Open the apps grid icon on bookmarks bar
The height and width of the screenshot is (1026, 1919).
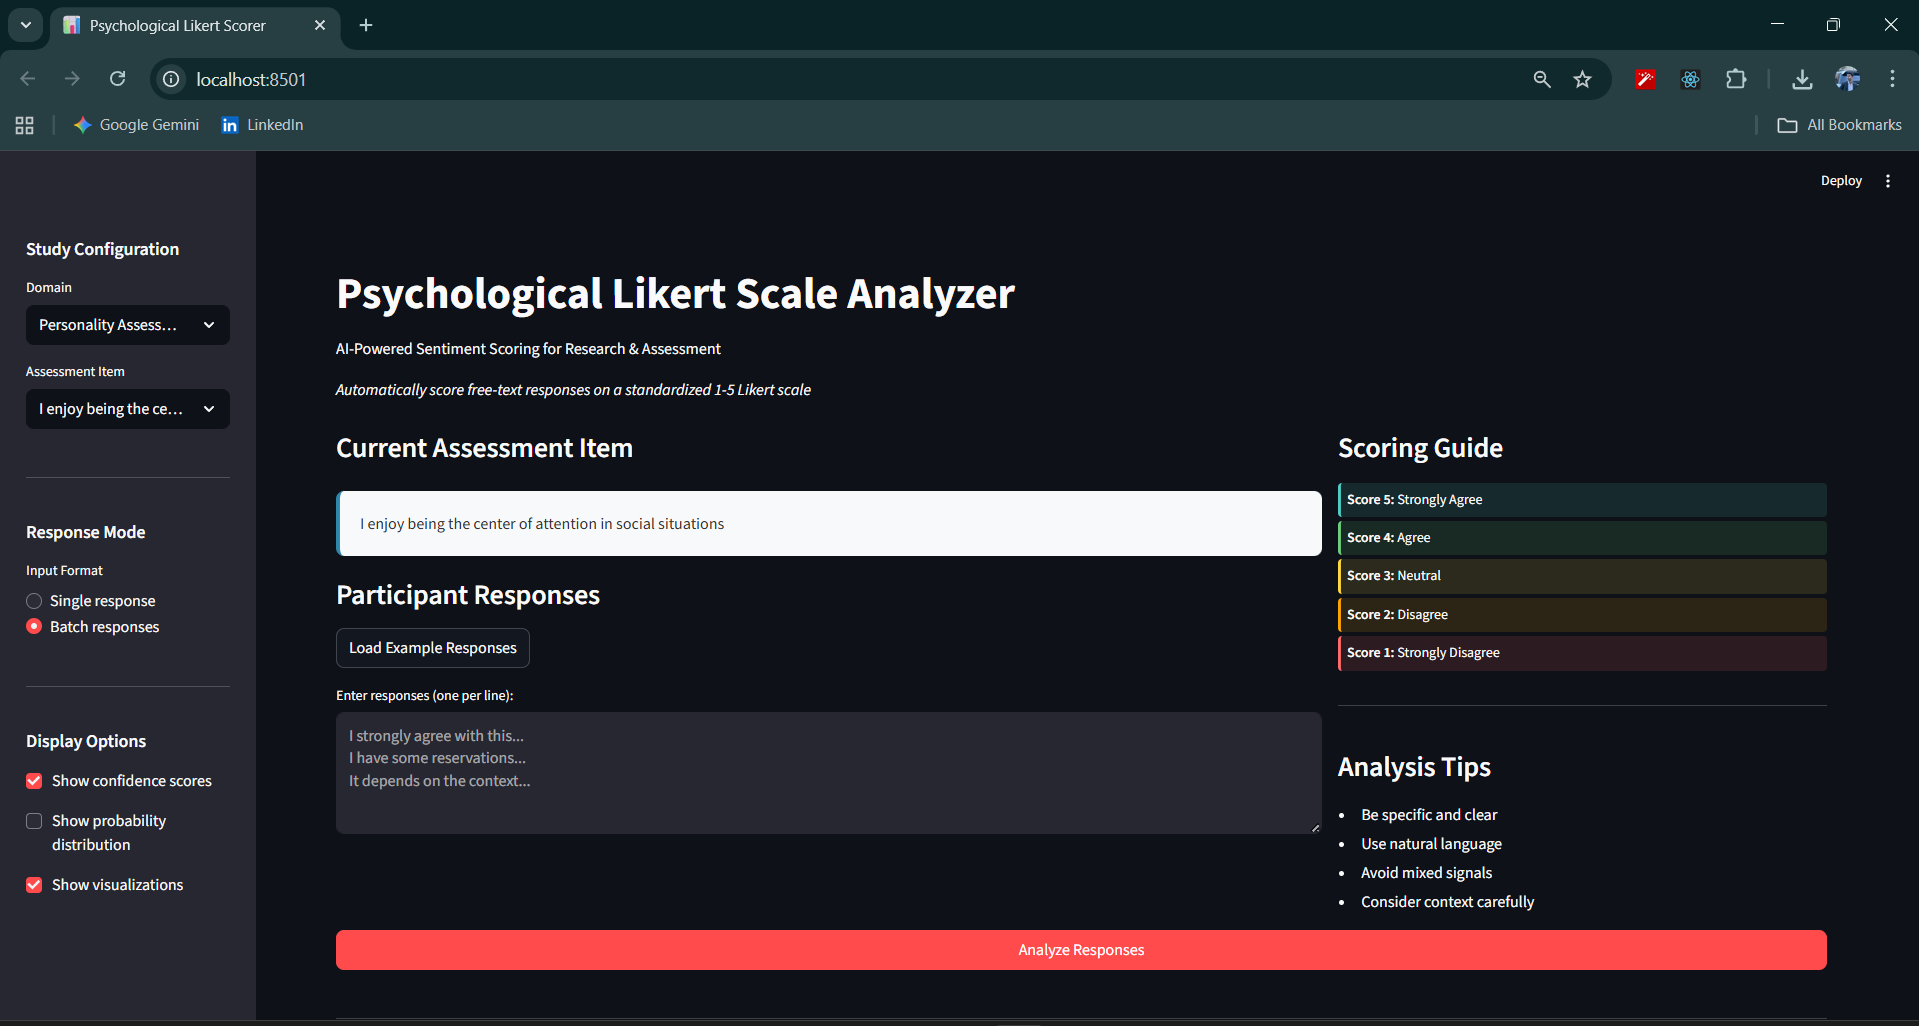[24, 125]
